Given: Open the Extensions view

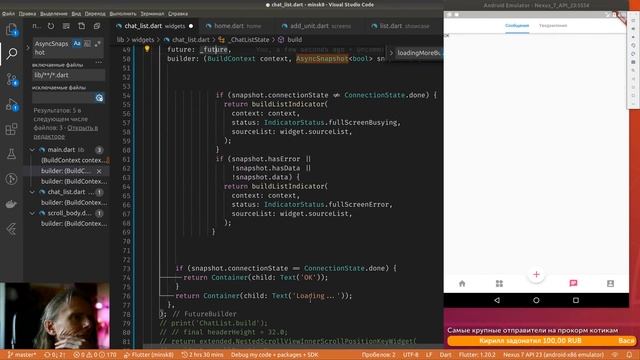Looking at the screenshot, I should coord(11,129).
